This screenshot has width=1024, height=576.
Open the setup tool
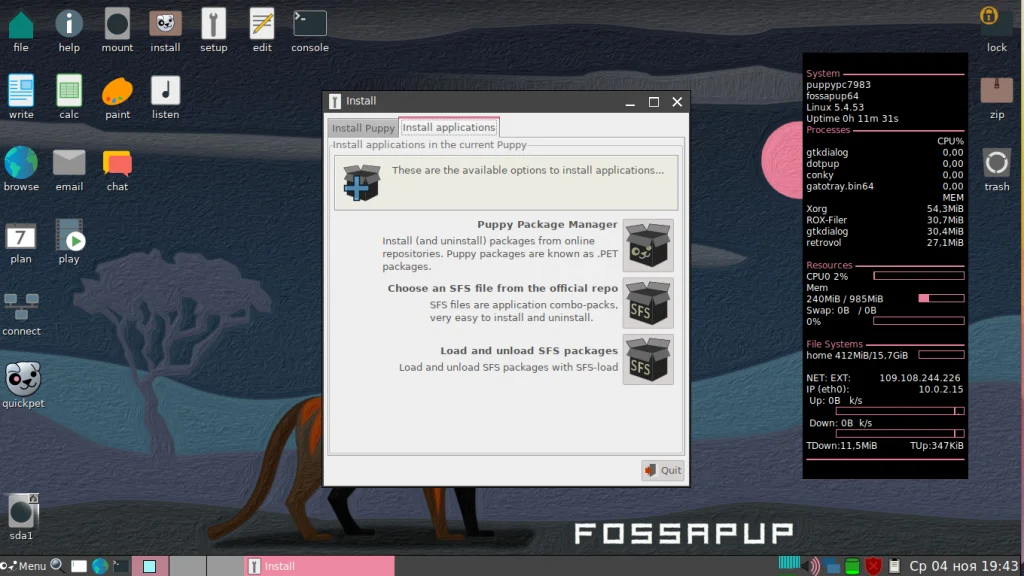[213, 24]
